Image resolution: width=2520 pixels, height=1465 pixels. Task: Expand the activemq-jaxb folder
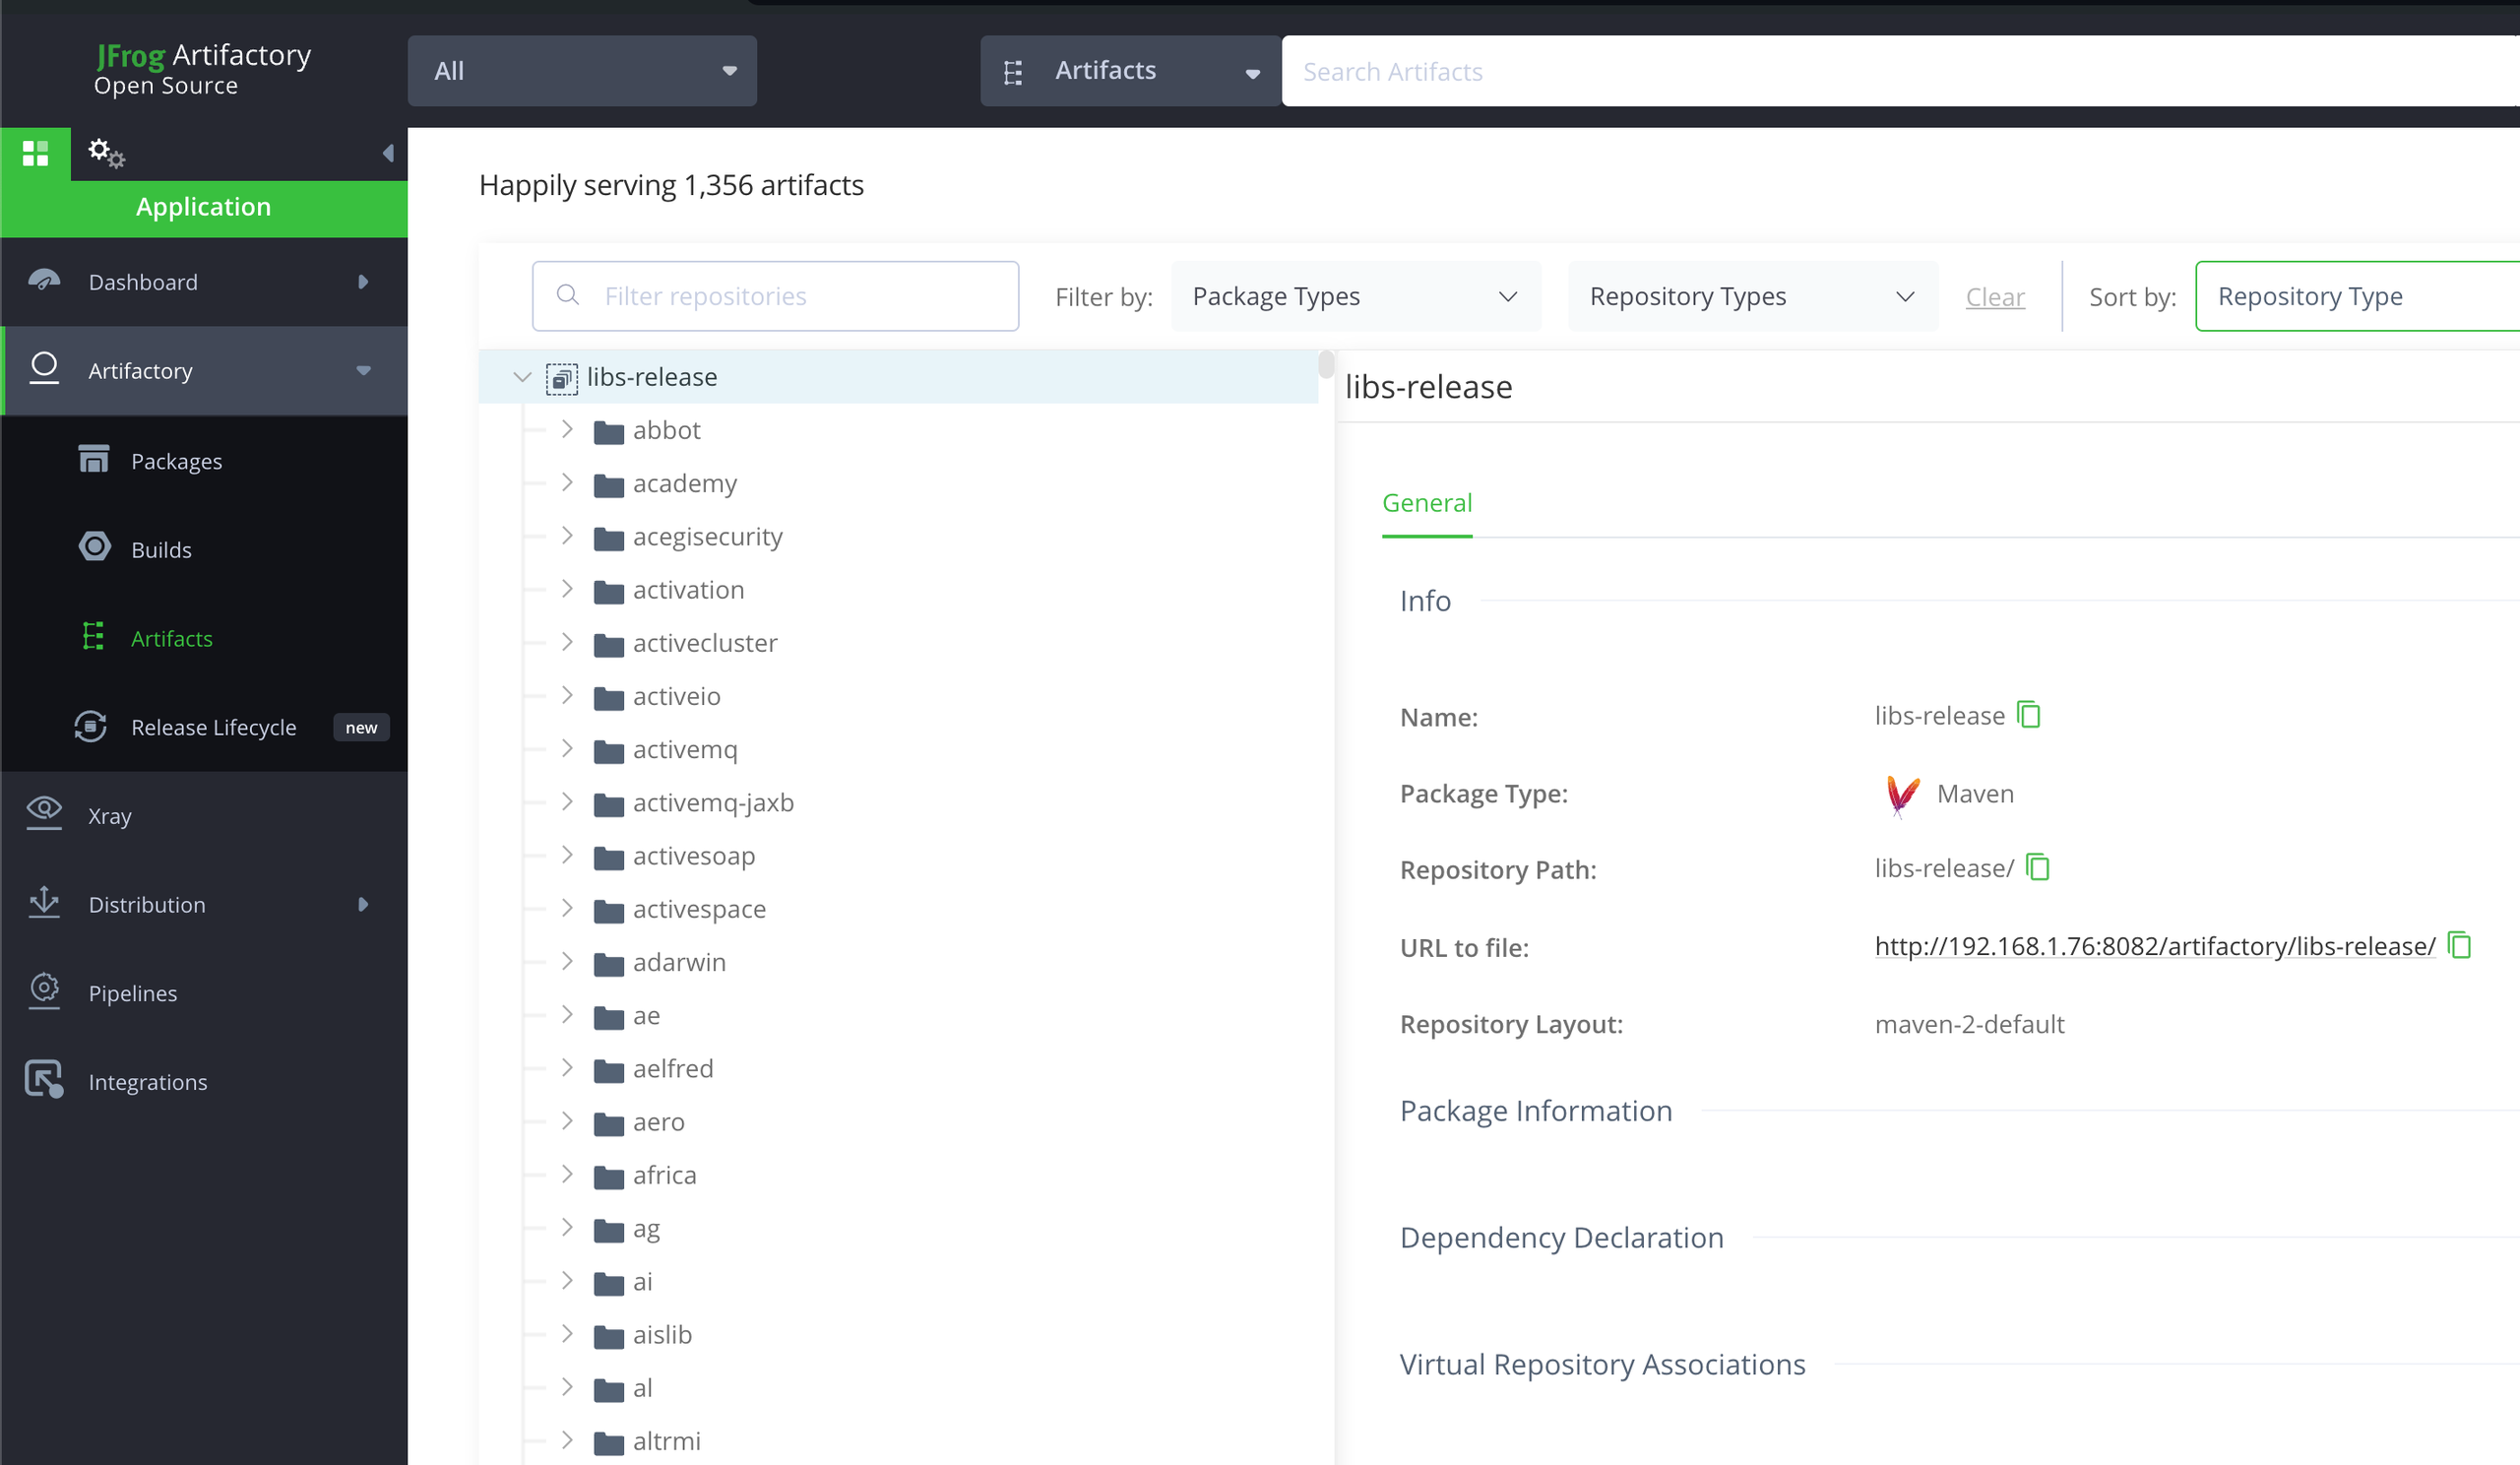[567, 802]
